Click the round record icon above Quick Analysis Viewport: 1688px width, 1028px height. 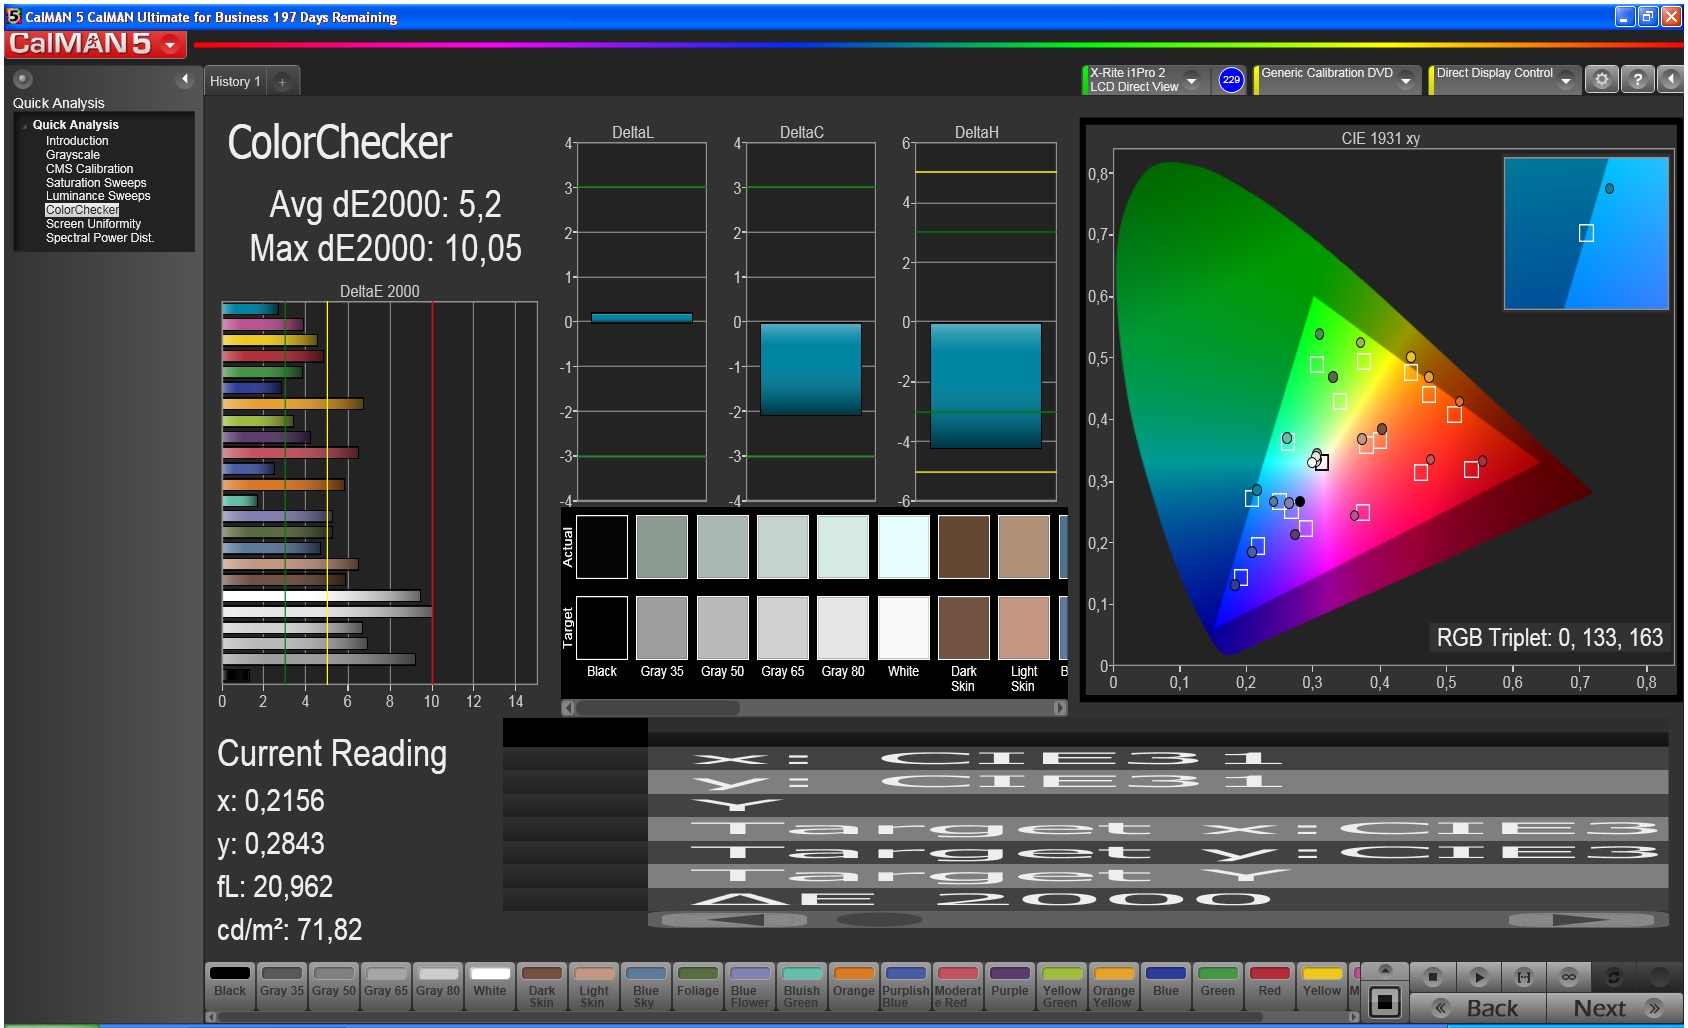(23, 79)
